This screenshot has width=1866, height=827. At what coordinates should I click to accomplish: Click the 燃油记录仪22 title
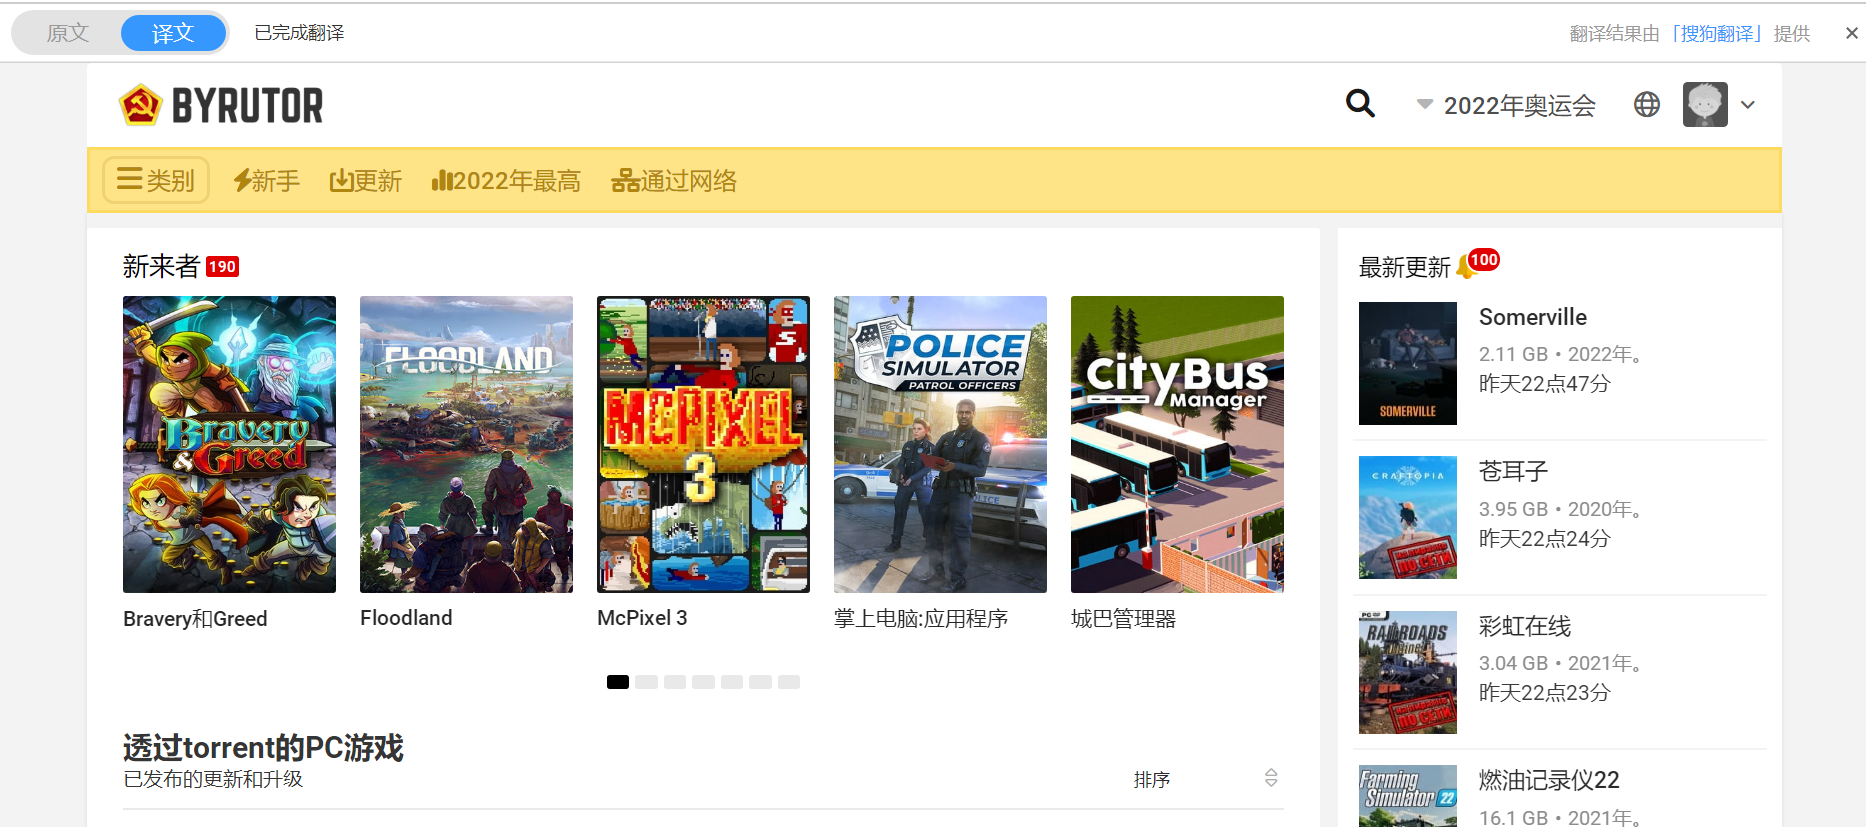point(1549,780)
